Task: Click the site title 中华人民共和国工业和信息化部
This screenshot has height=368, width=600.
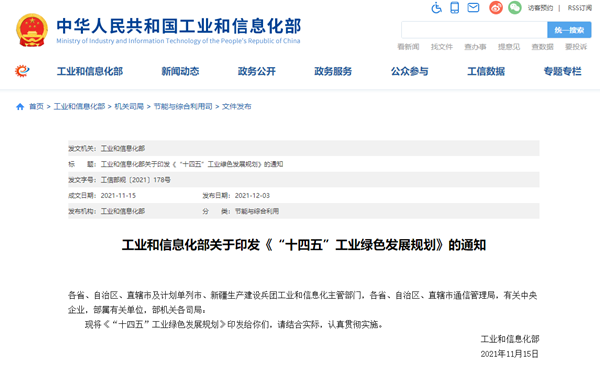Action: coord(179,26)
